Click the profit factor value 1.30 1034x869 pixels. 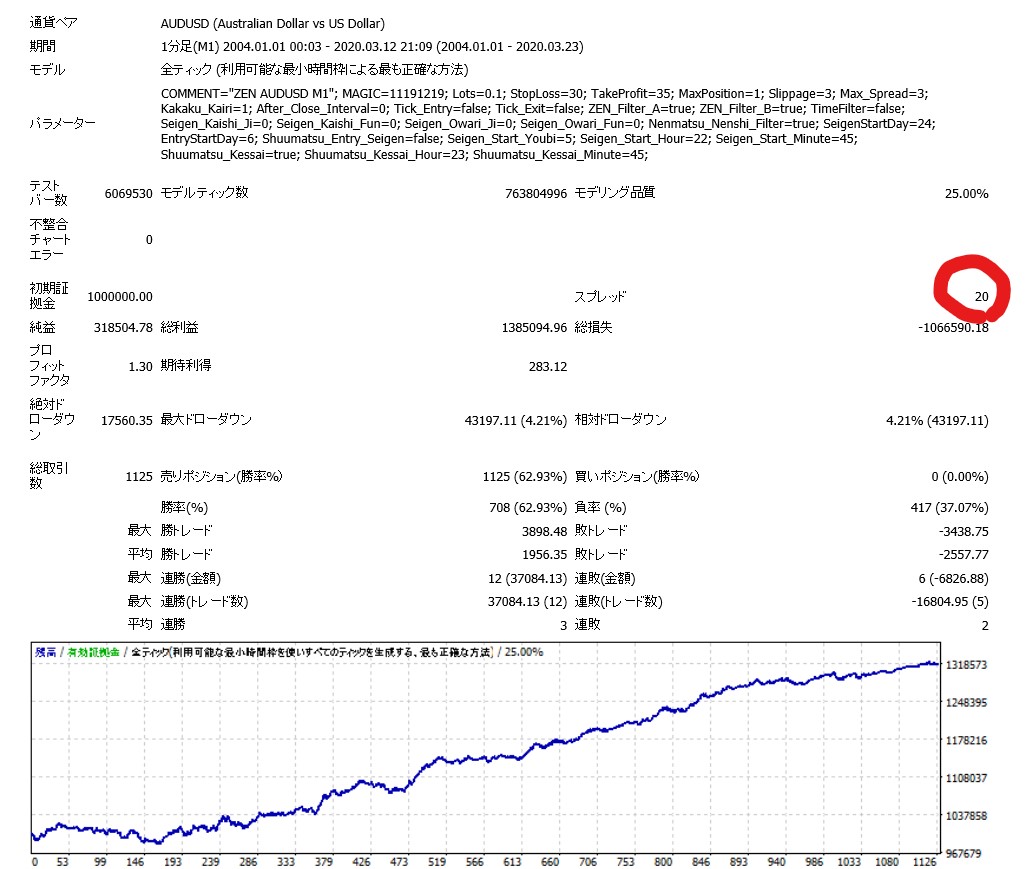click(139, 366)
